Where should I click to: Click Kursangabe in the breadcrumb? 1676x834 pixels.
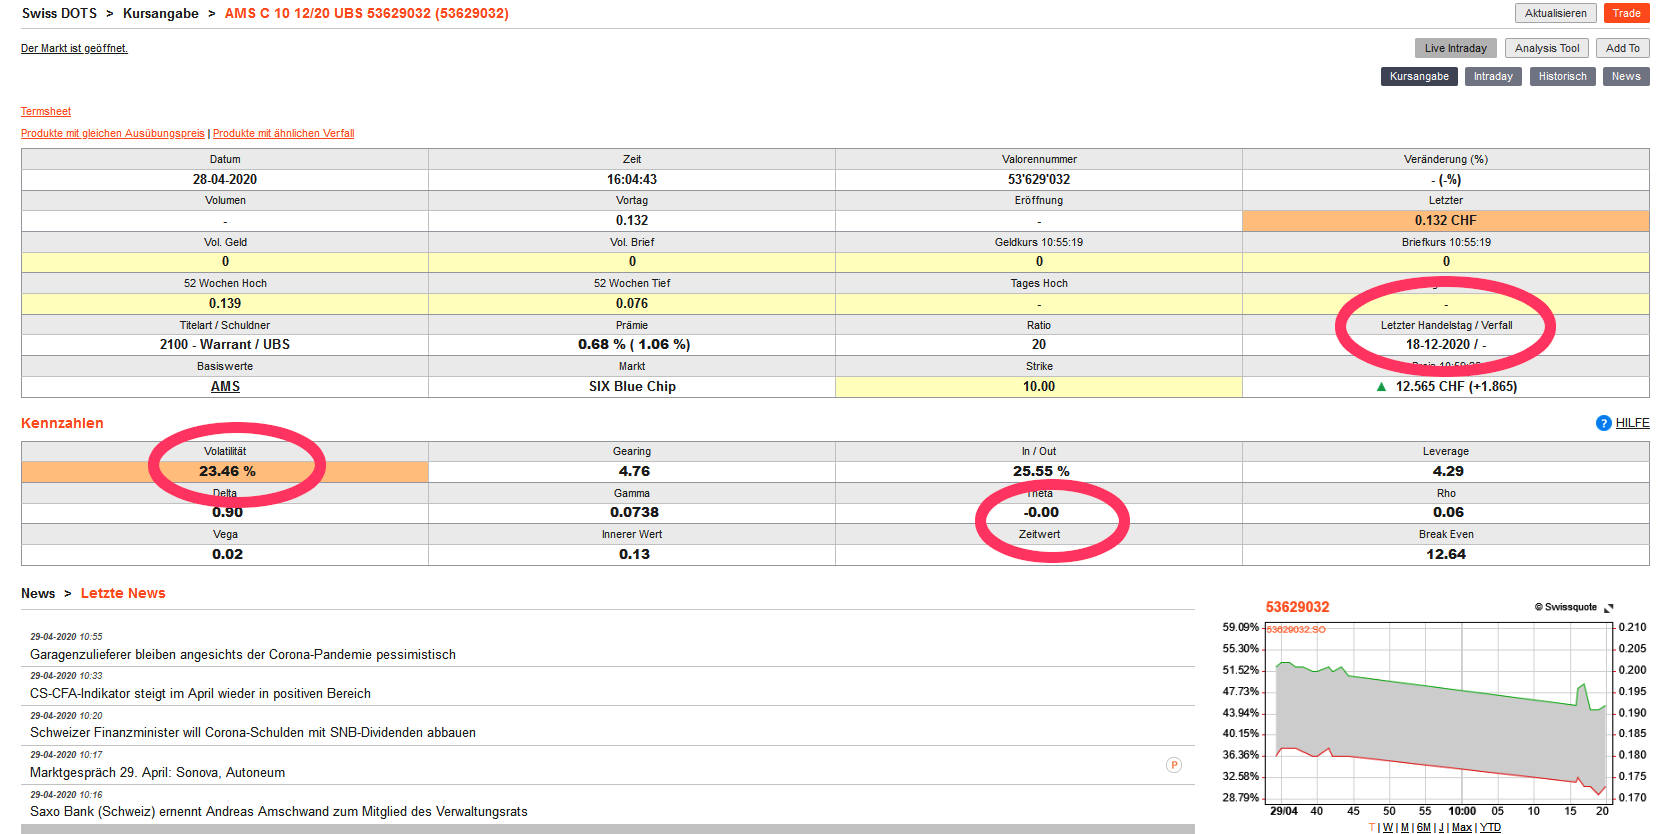click(160, 13)
